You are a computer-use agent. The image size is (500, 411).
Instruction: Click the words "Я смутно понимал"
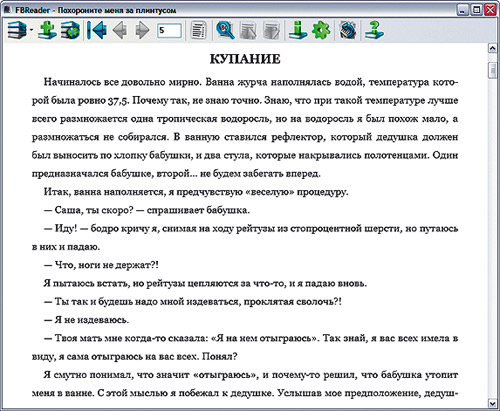(87, 375)
